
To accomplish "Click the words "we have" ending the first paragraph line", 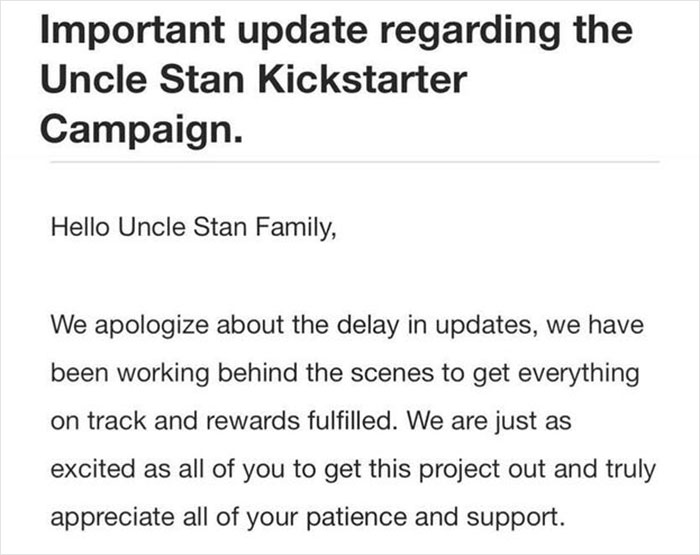I will click(x=595, y=325).
